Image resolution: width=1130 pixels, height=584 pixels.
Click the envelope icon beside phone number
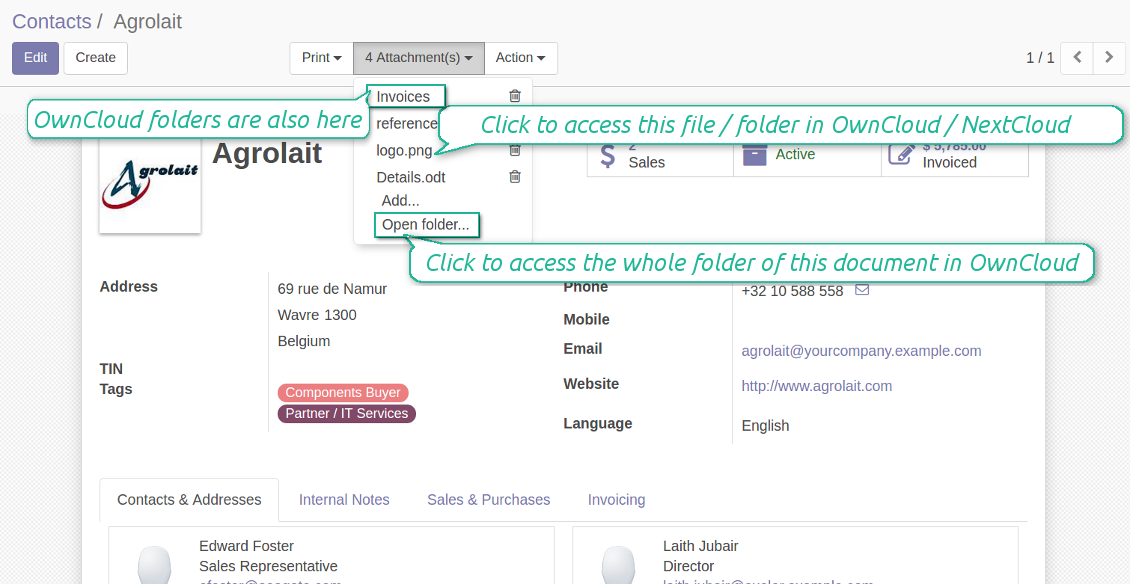point(862,290)
